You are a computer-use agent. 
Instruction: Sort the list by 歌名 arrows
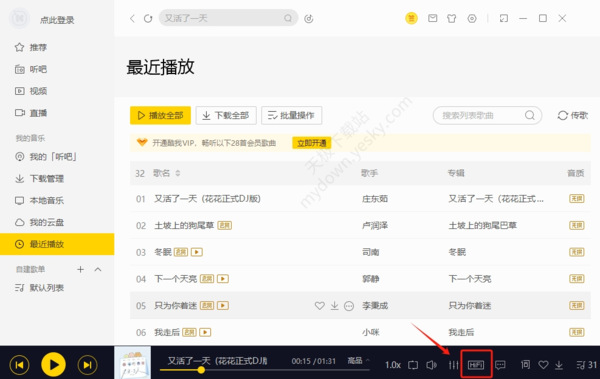coord(178,173)
